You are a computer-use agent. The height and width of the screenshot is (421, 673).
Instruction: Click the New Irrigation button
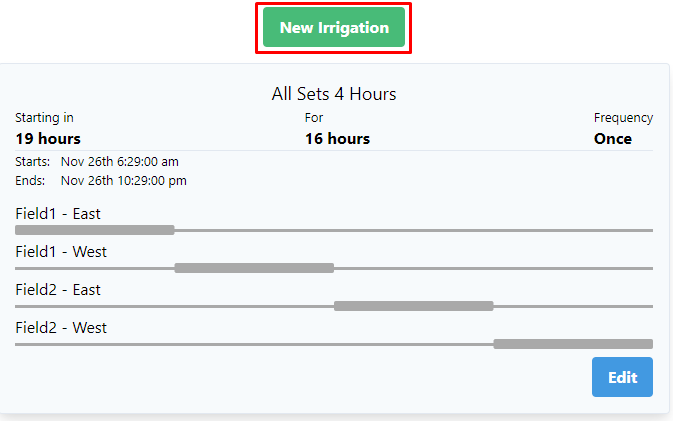334,28
